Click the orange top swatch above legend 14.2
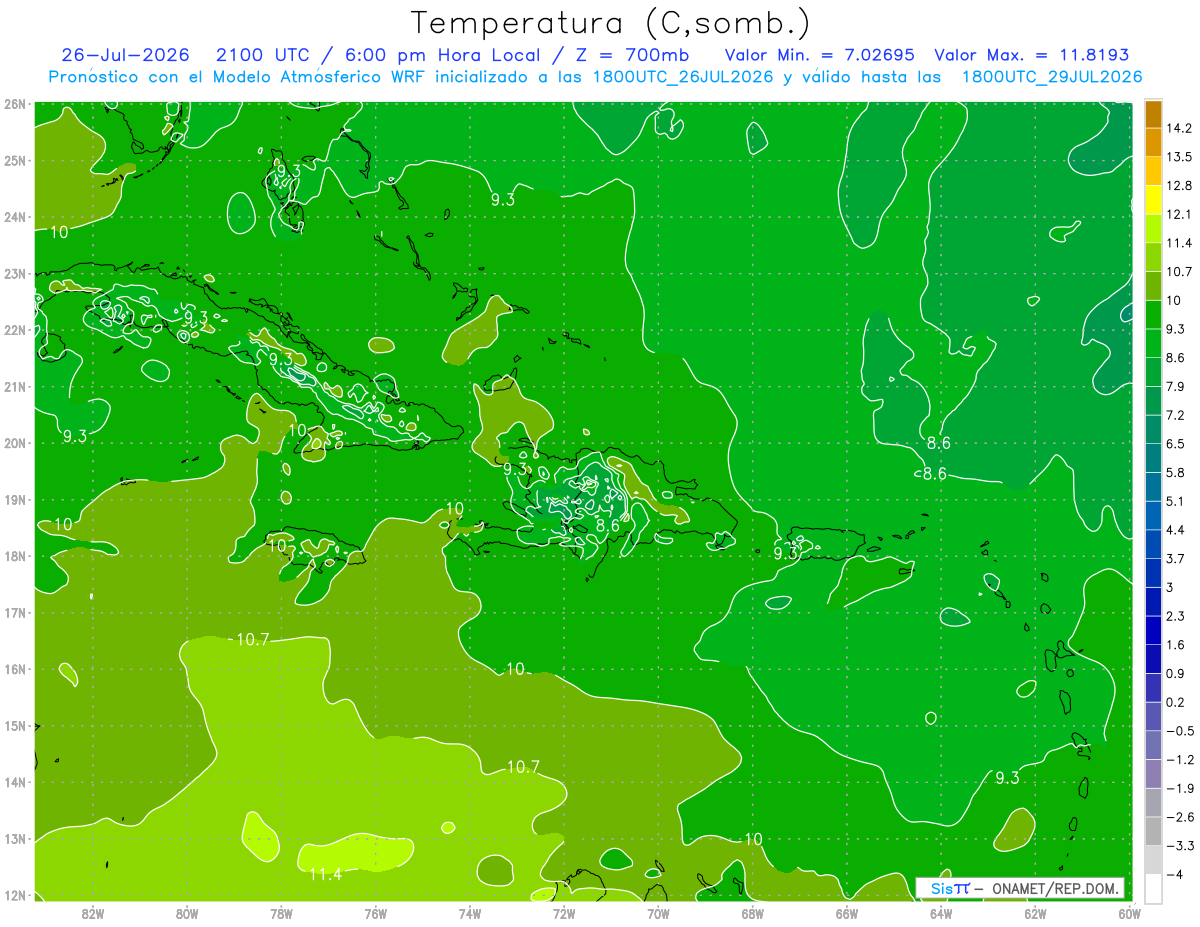 [x=1153, y=114]
